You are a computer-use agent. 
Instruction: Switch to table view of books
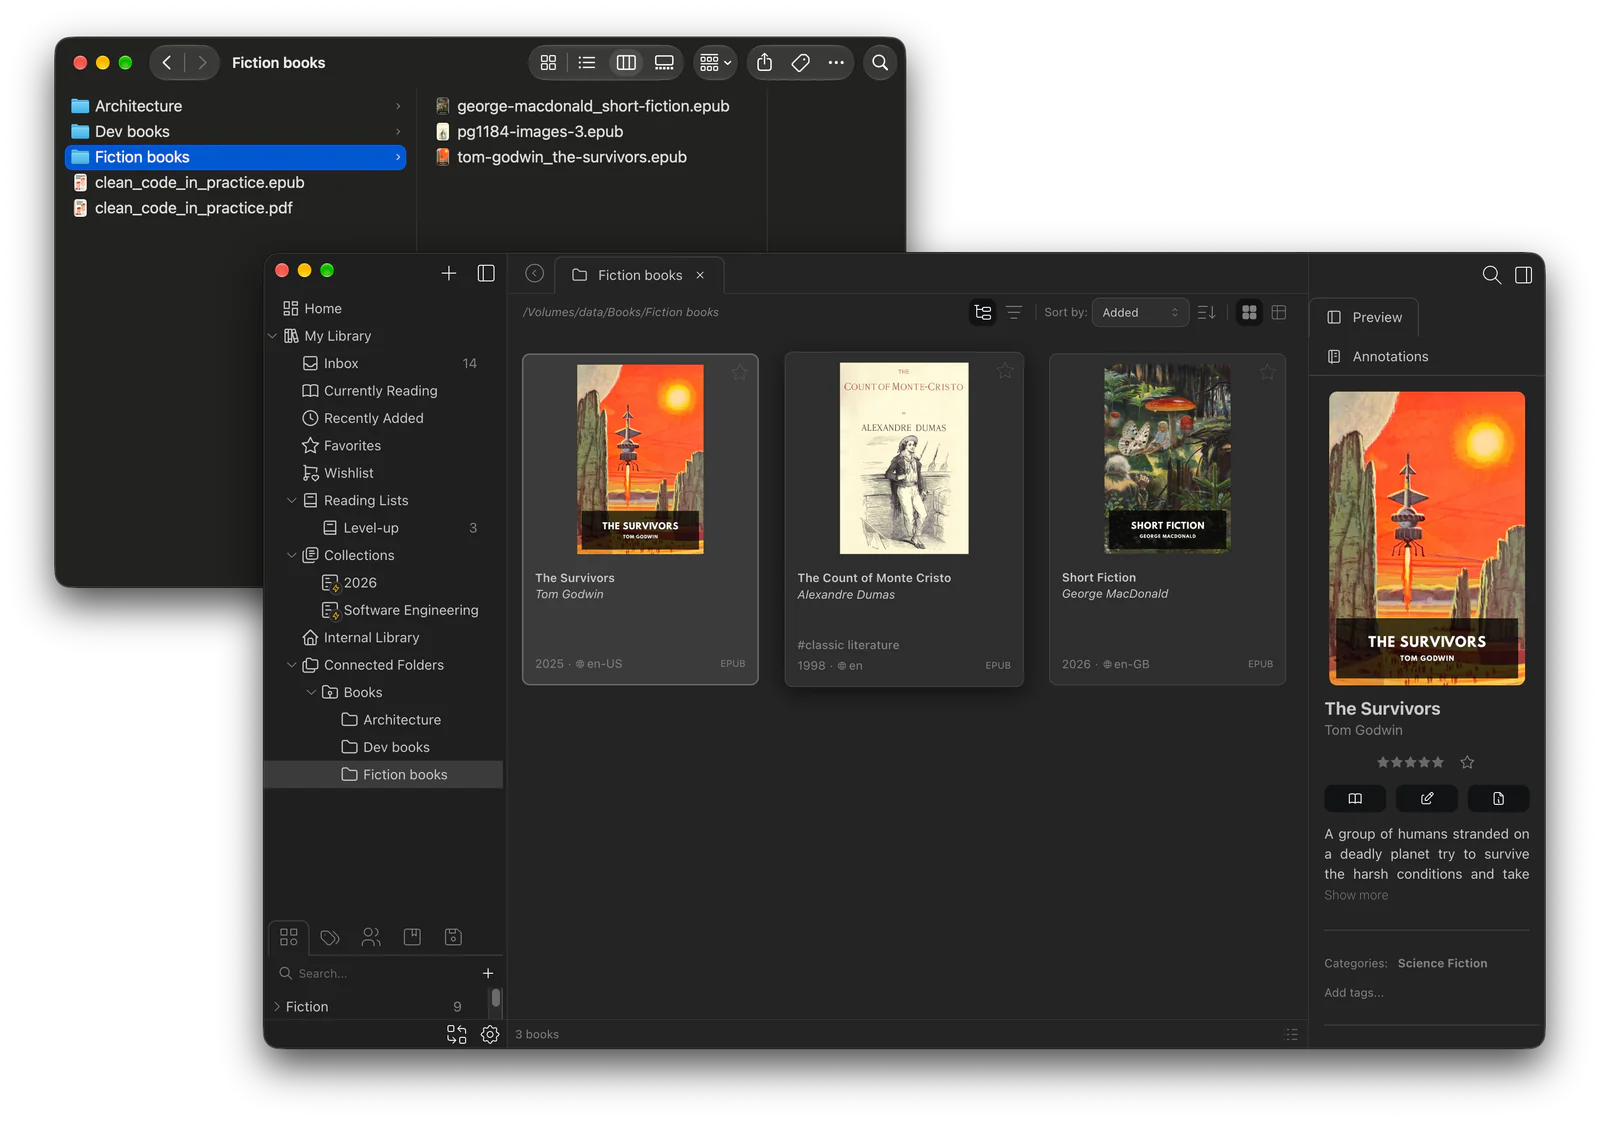click(x=1279, y=313)
